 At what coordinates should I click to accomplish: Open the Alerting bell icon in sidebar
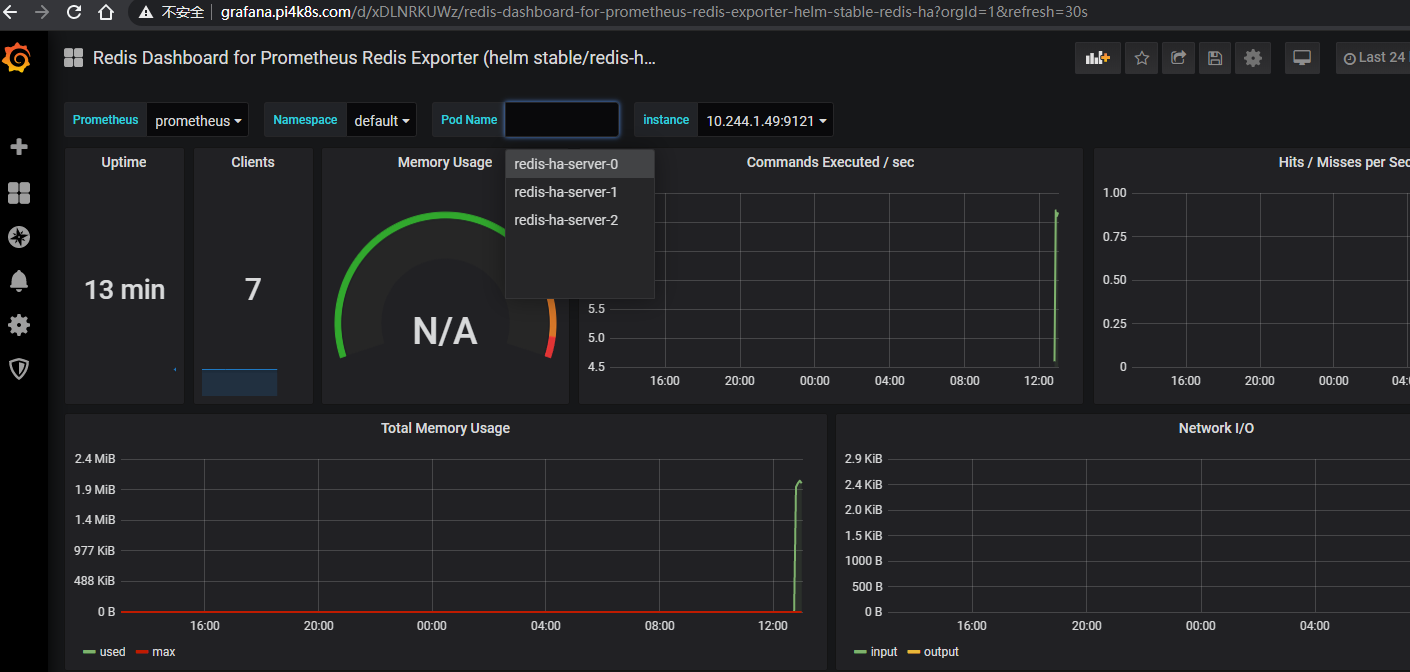point(18,281)
